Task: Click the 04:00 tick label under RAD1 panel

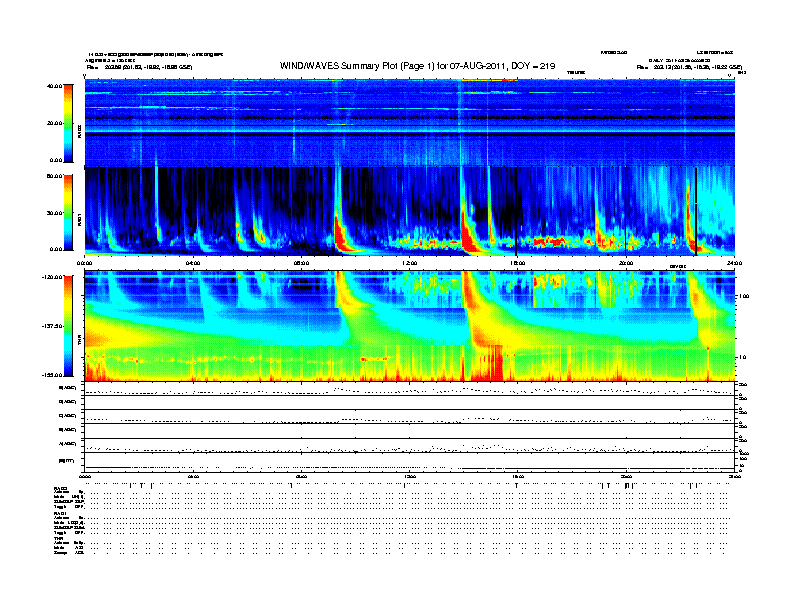Action: tap(193, 263)
